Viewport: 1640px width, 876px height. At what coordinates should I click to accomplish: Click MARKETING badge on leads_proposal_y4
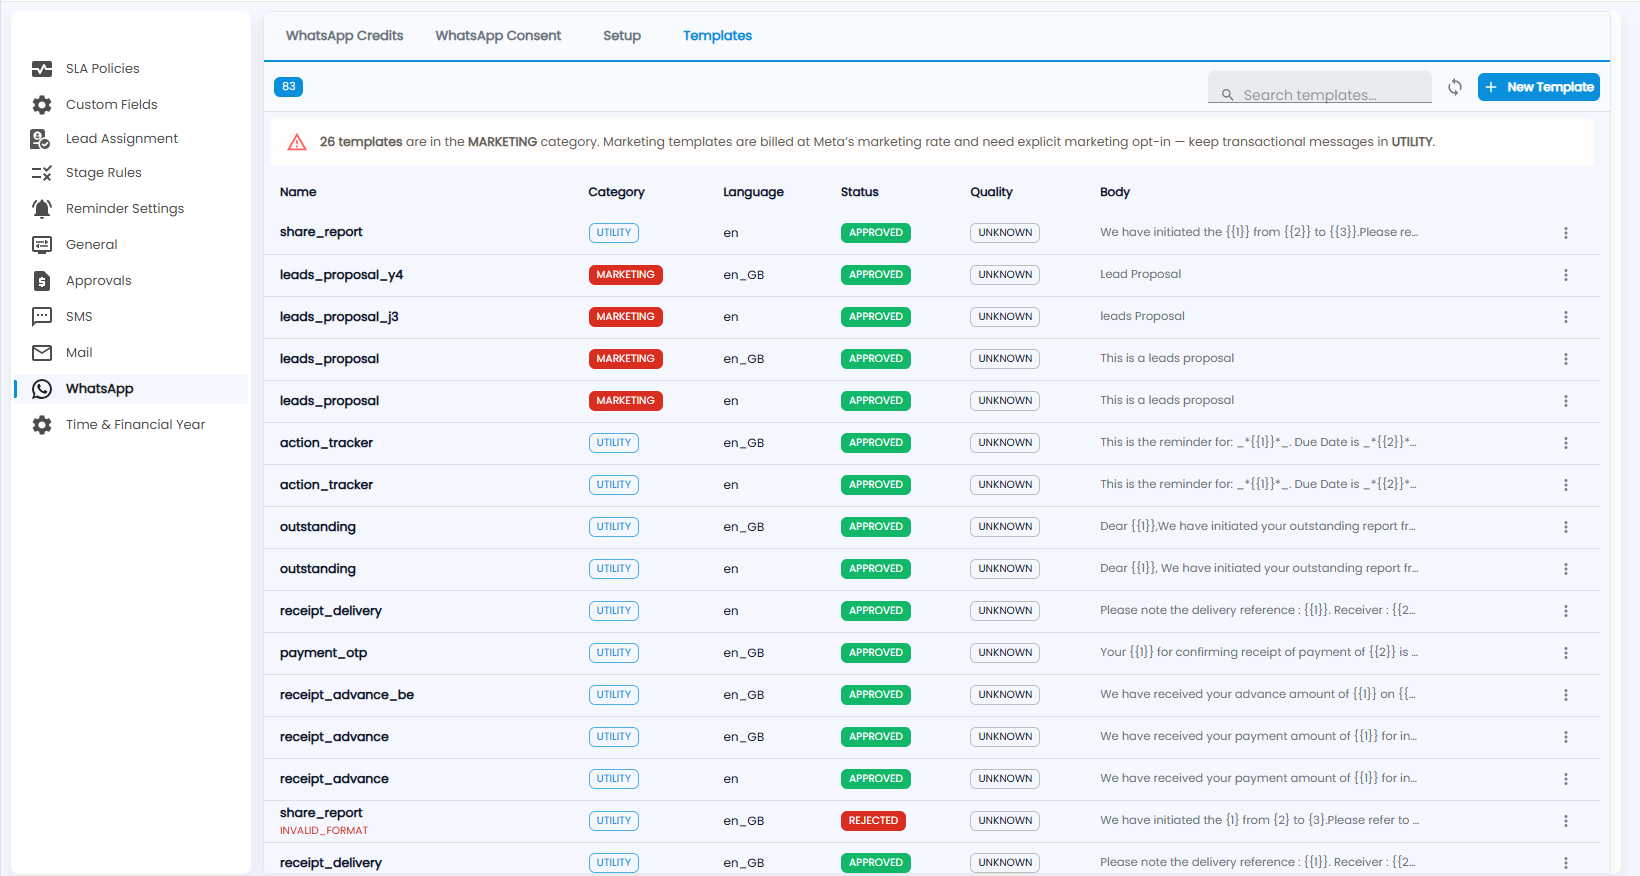tap(626, 275)
